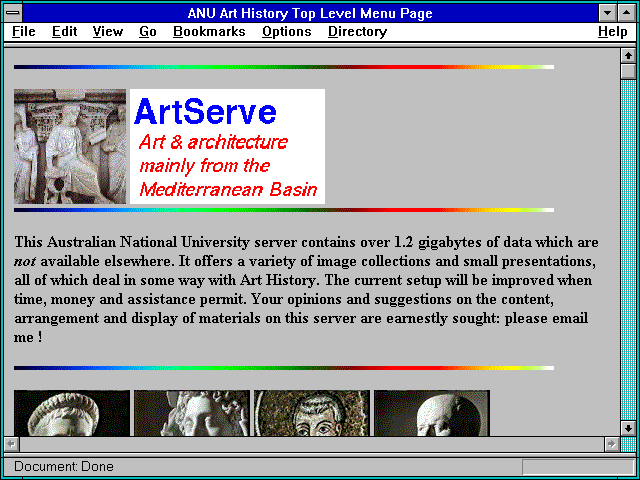This screenshot has width=640, height=480.
Task: Click the horizontal scrollbar left arrow
Action: 12,444
